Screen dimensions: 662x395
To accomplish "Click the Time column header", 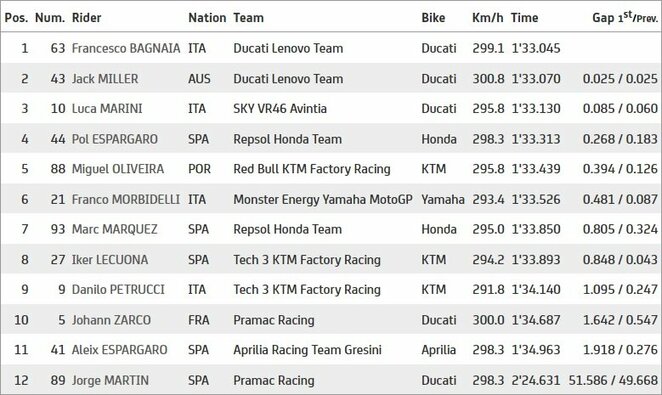I will click(x=524, y=18).
